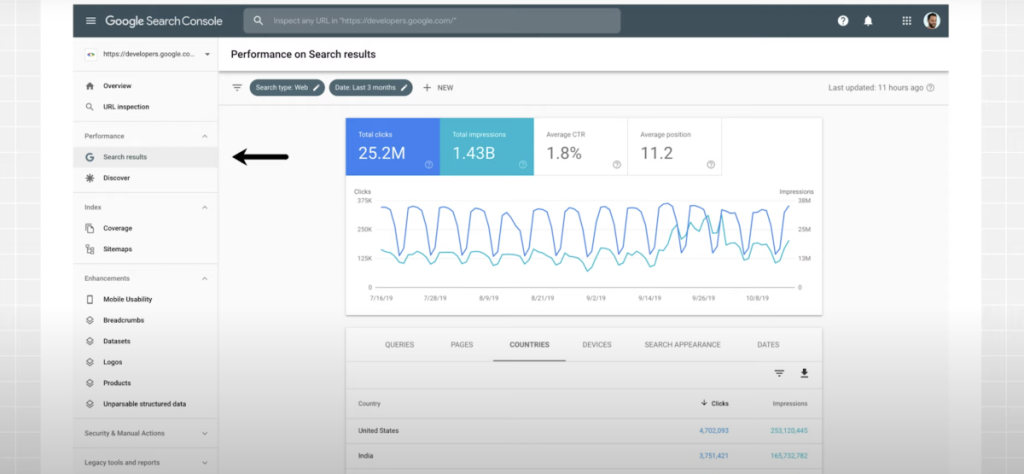This screenshot has height=474, width=1024.
Task: Toggle the Average position metric card
Action: pyautogui.click(x=675, y=147)
